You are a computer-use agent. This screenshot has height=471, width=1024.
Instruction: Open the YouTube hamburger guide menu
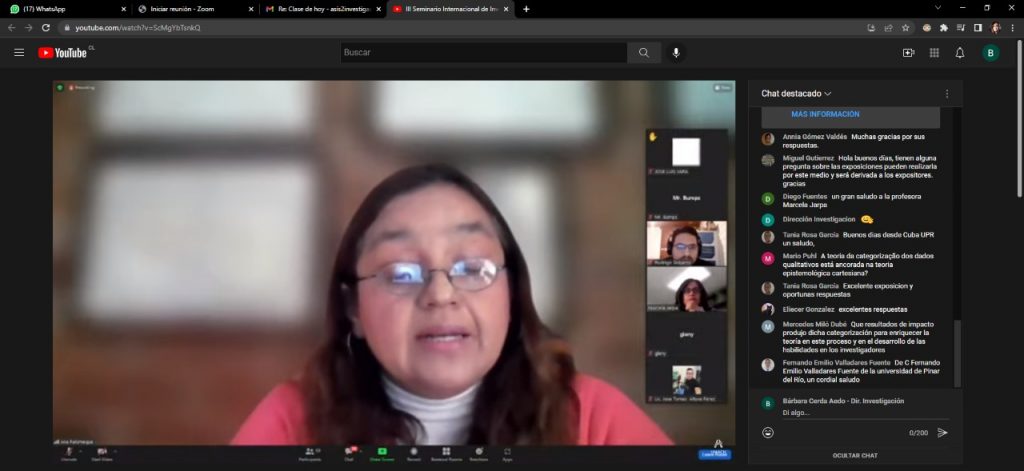pyautogui.click(x=19, y=52)
